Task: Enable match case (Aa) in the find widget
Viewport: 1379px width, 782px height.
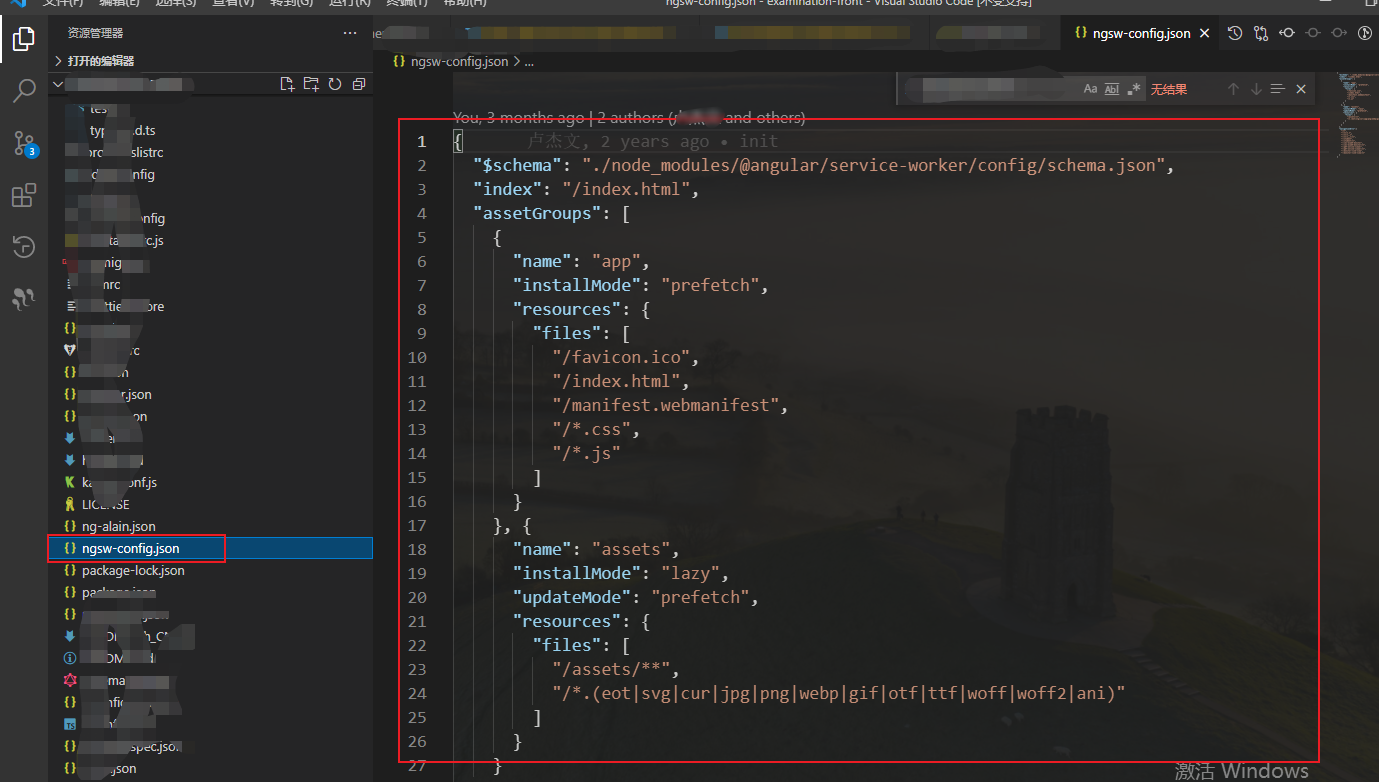Action: pos(1090,88)
